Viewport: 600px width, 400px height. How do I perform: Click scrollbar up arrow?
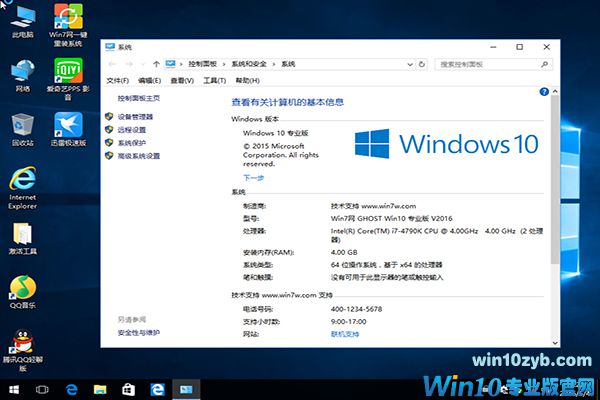pyautogui.click(x=555, y=91)
